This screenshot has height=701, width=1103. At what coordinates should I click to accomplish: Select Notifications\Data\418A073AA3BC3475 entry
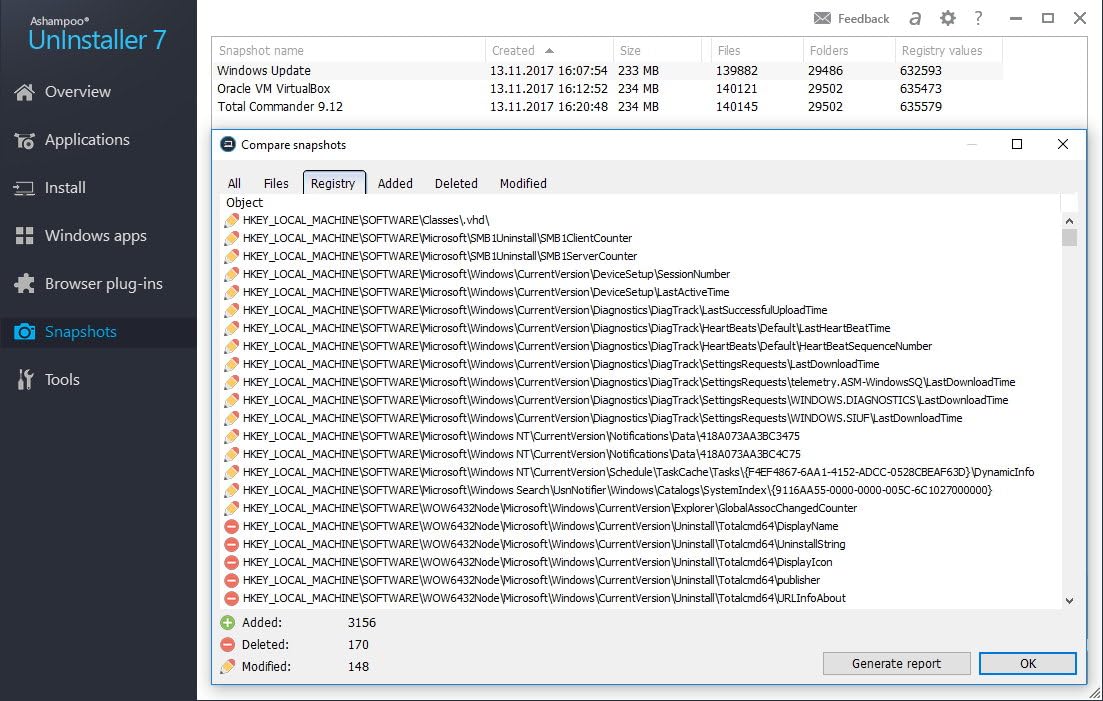point(521,436)
